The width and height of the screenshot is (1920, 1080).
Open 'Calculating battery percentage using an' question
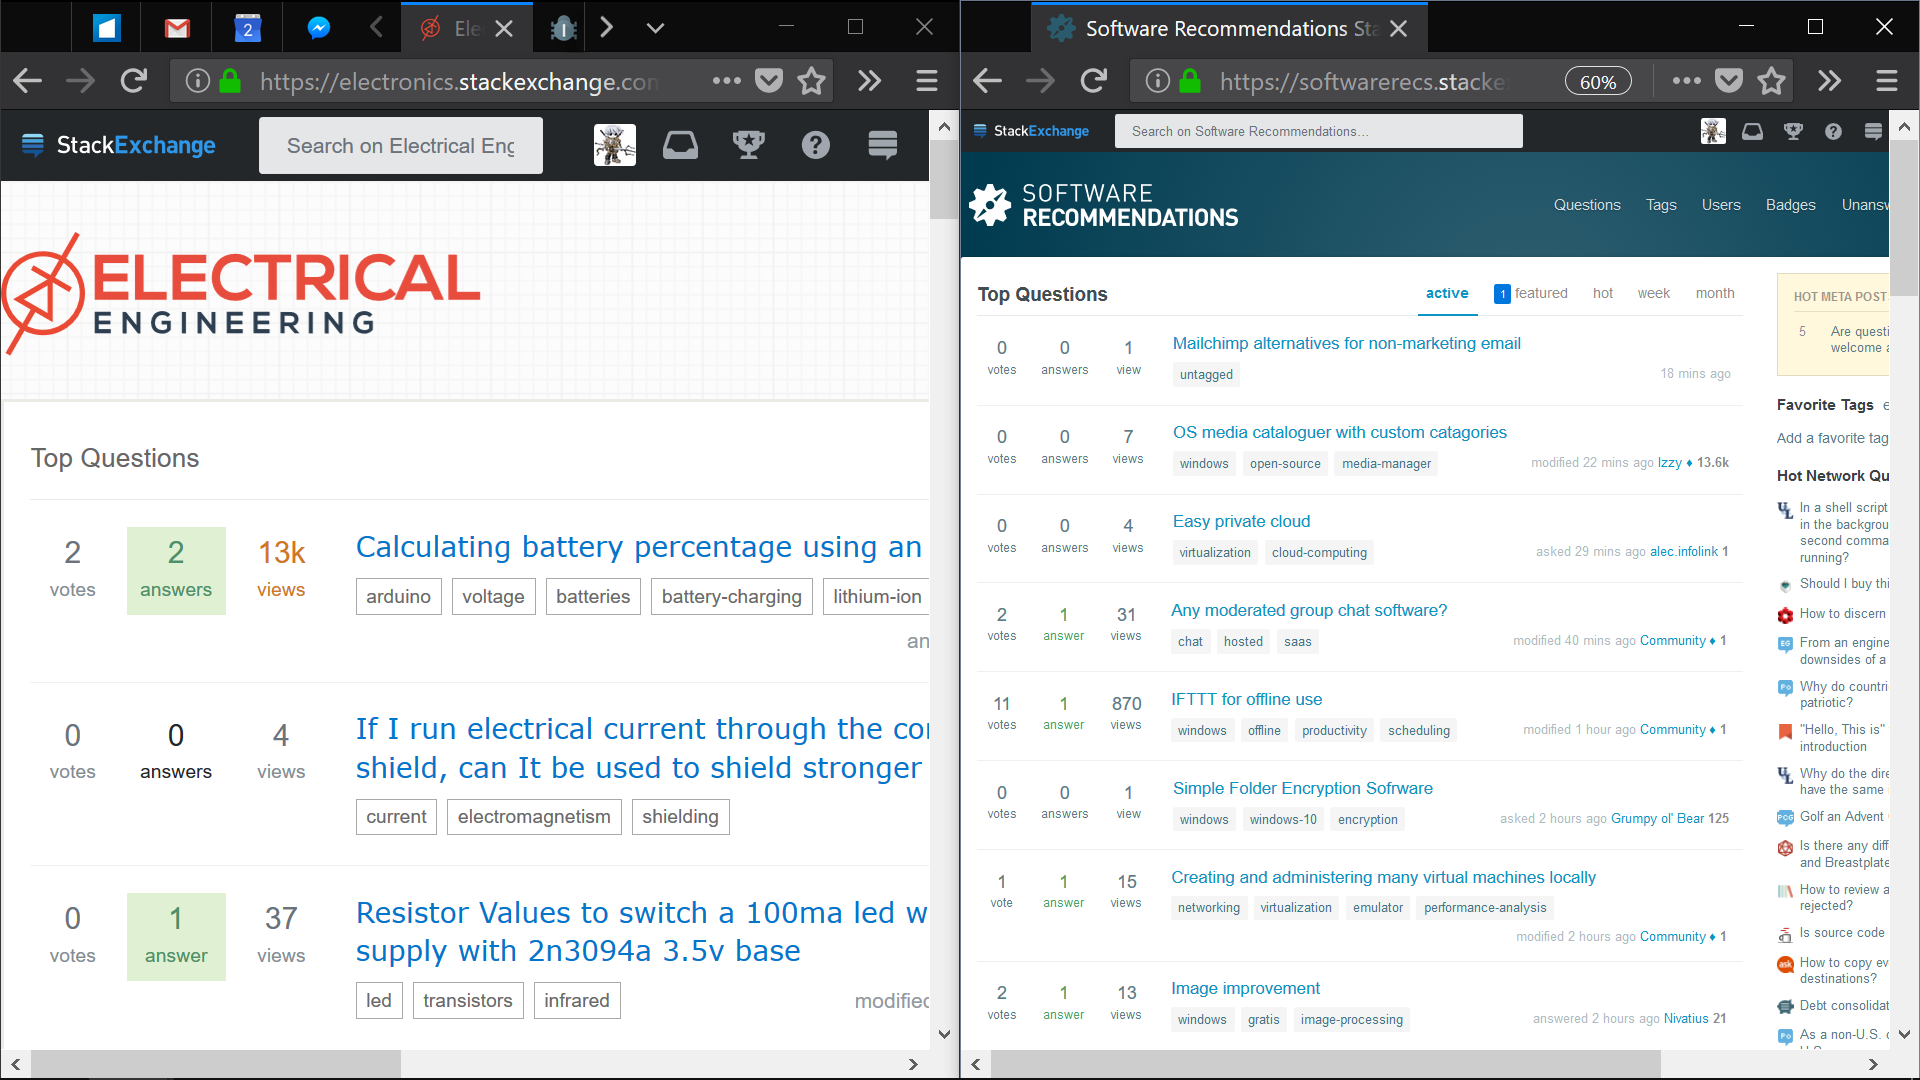(x=638, y=547)
